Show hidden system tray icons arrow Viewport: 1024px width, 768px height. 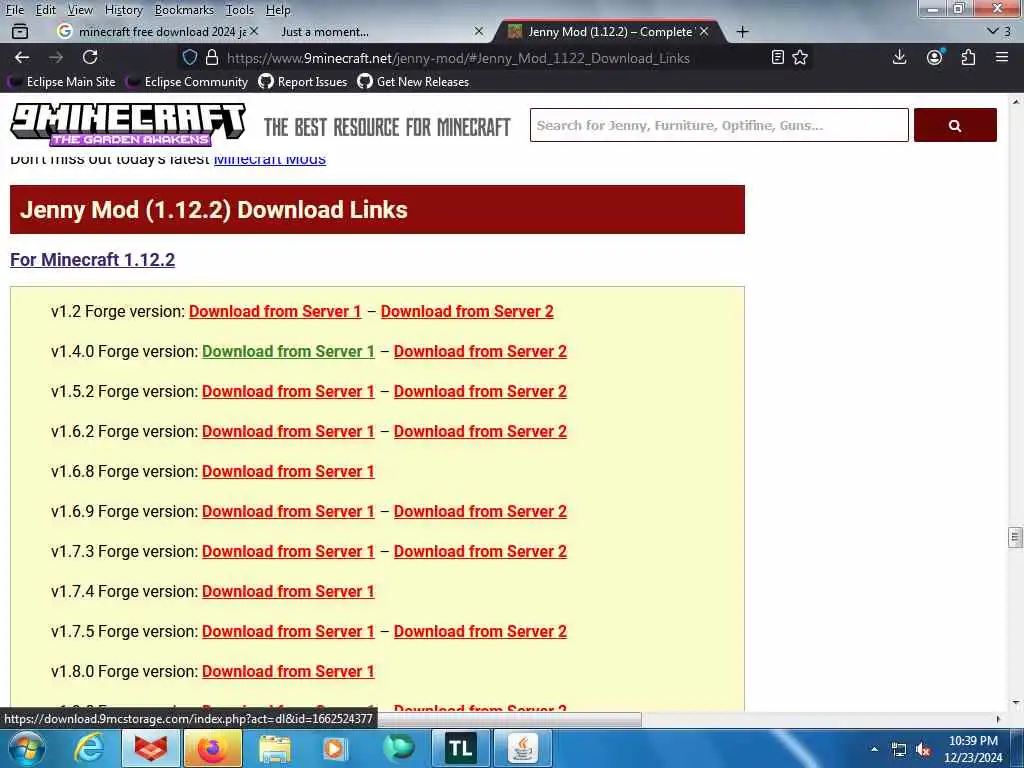click(x=874, y=749)
